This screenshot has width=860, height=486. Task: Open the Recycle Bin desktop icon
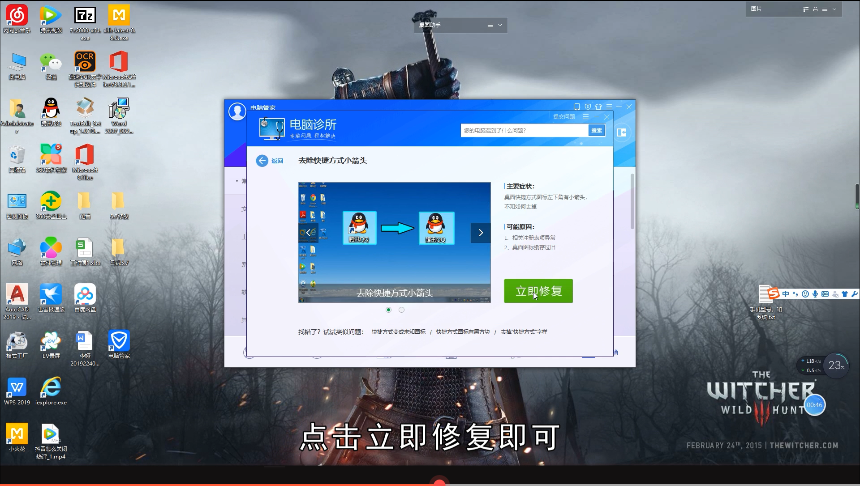[x=17, y=159]
